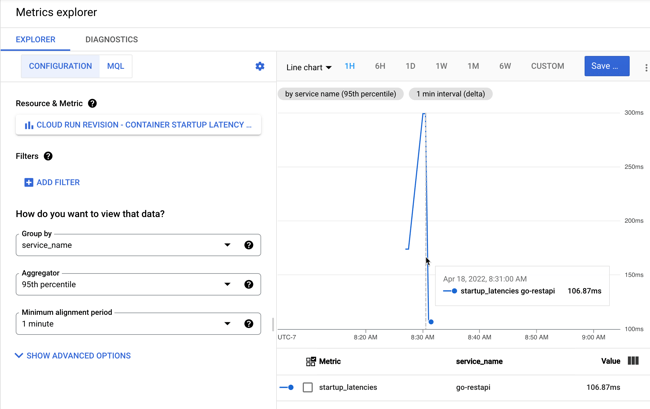Viewport: 650px width, 409px height.
Task: Click the startup_latencies blue line color swatch
Action: click(287, 387)
